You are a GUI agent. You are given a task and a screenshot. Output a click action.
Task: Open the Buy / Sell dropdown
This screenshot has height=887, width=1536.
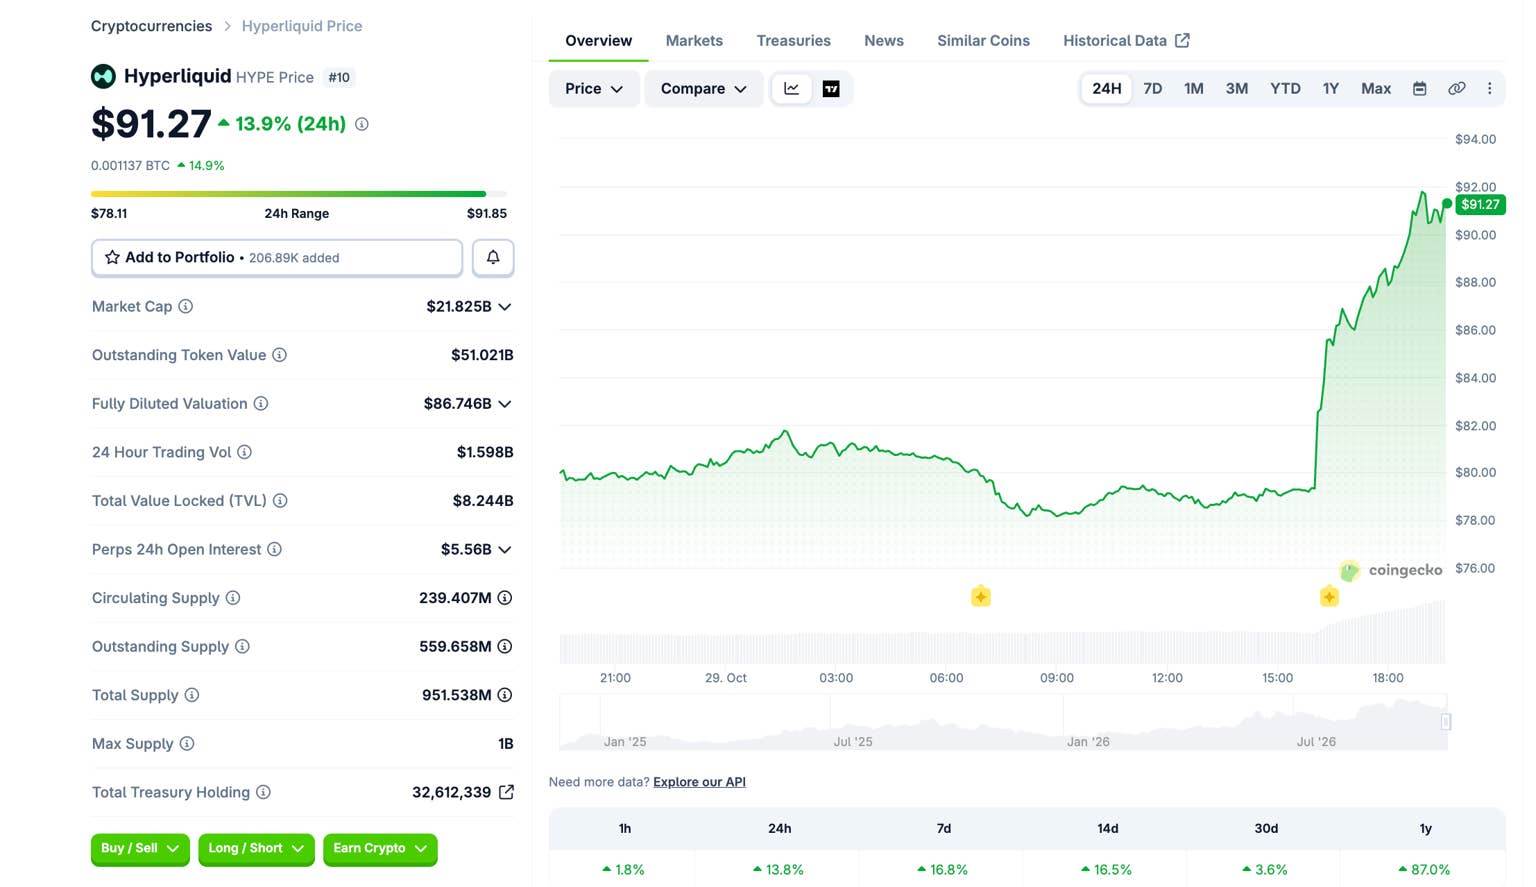(x=140, y=849)
